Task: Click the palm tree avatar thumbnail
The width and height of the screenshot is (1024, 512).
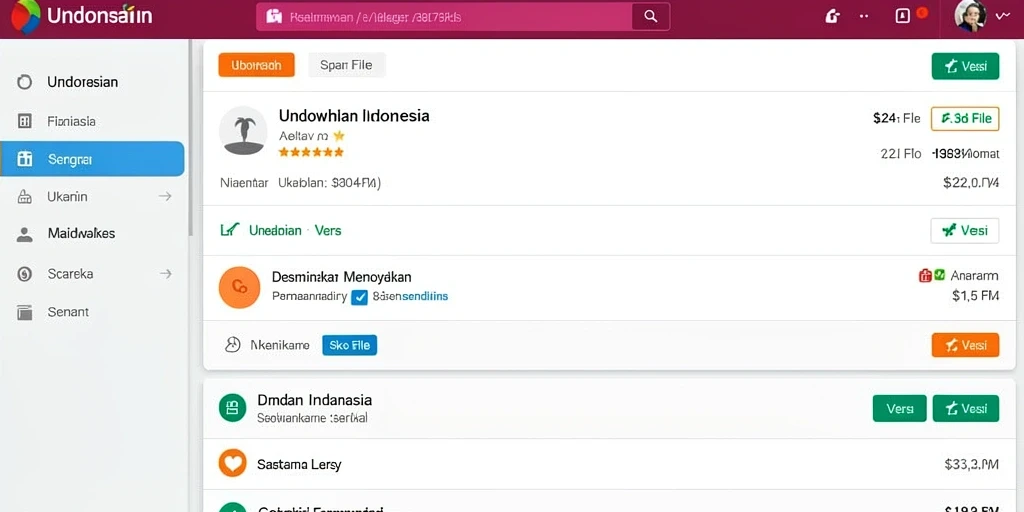Action: tap(243, 131)
